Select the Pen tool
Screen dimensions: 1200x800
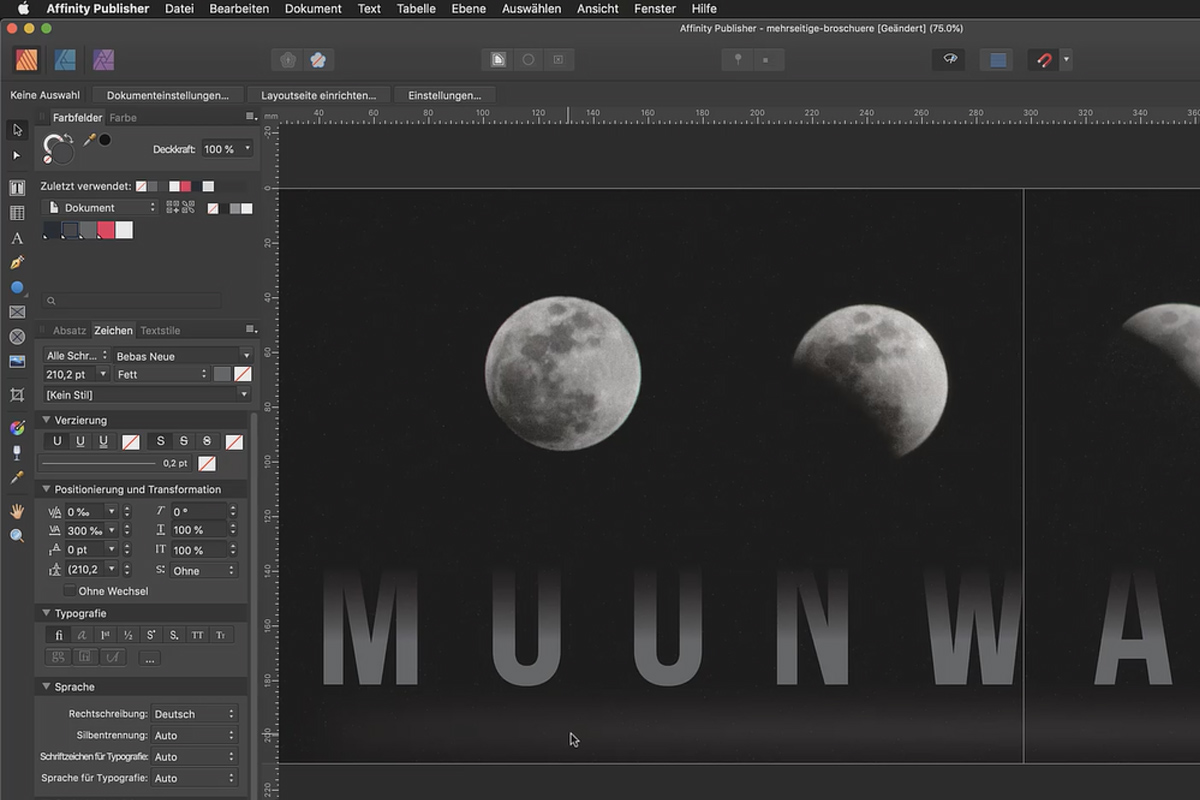pyautogui.click(x=17, y=263)
